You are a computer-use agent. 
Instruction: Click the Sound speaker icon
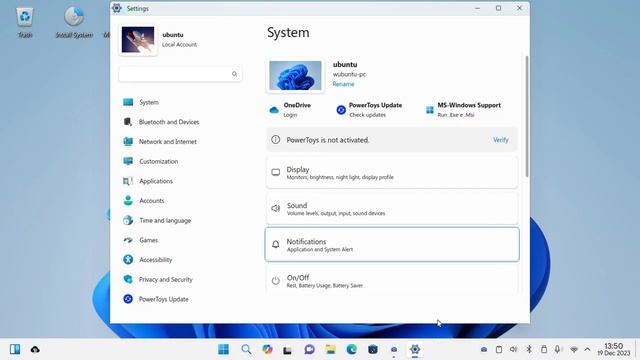click(x=276, y=208)
